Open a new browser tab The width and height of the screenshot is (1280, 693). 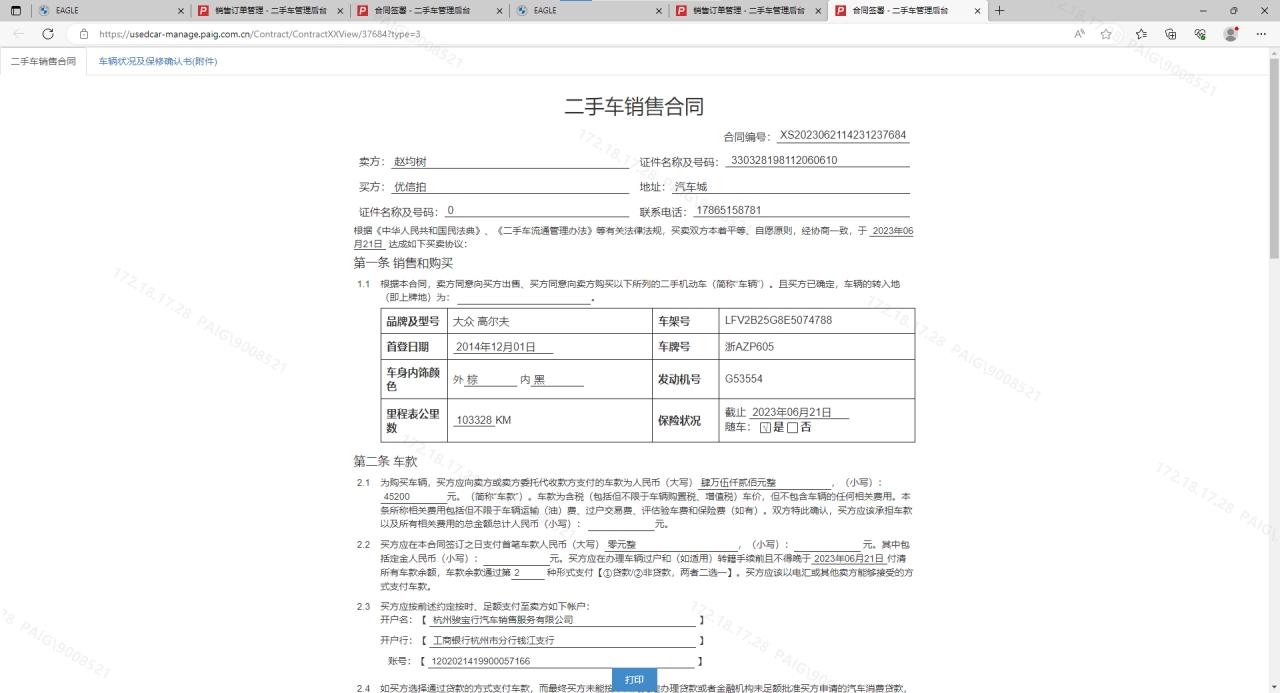[x=999, y=10]
